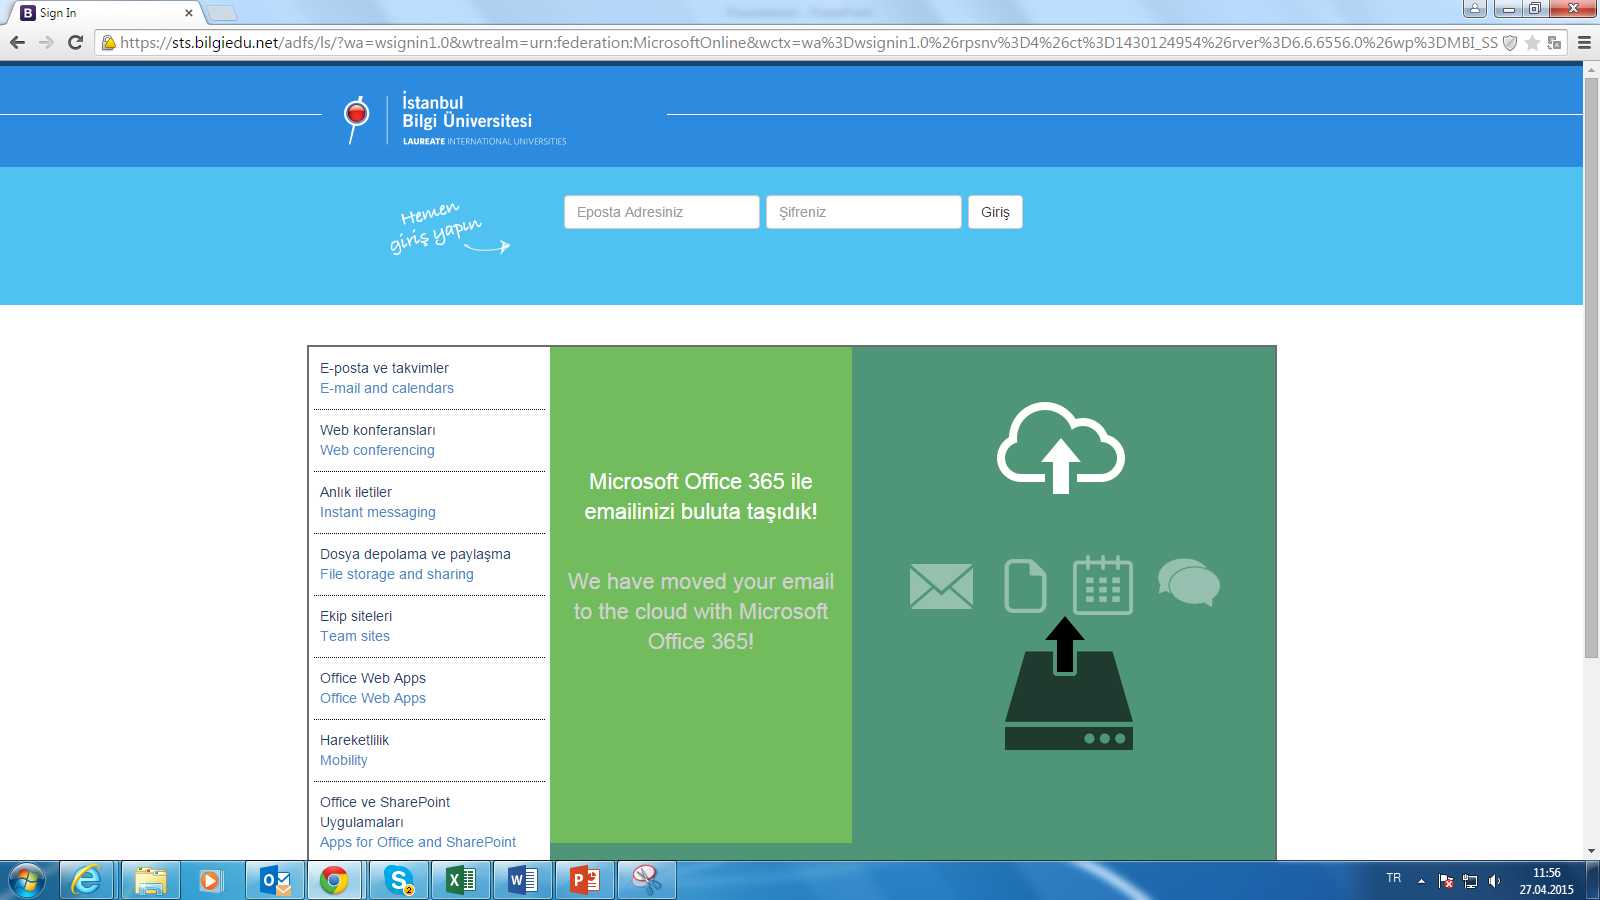
Task: Click the cloud upload icon
Action: pyautogui.click(x=1061, y=448)
